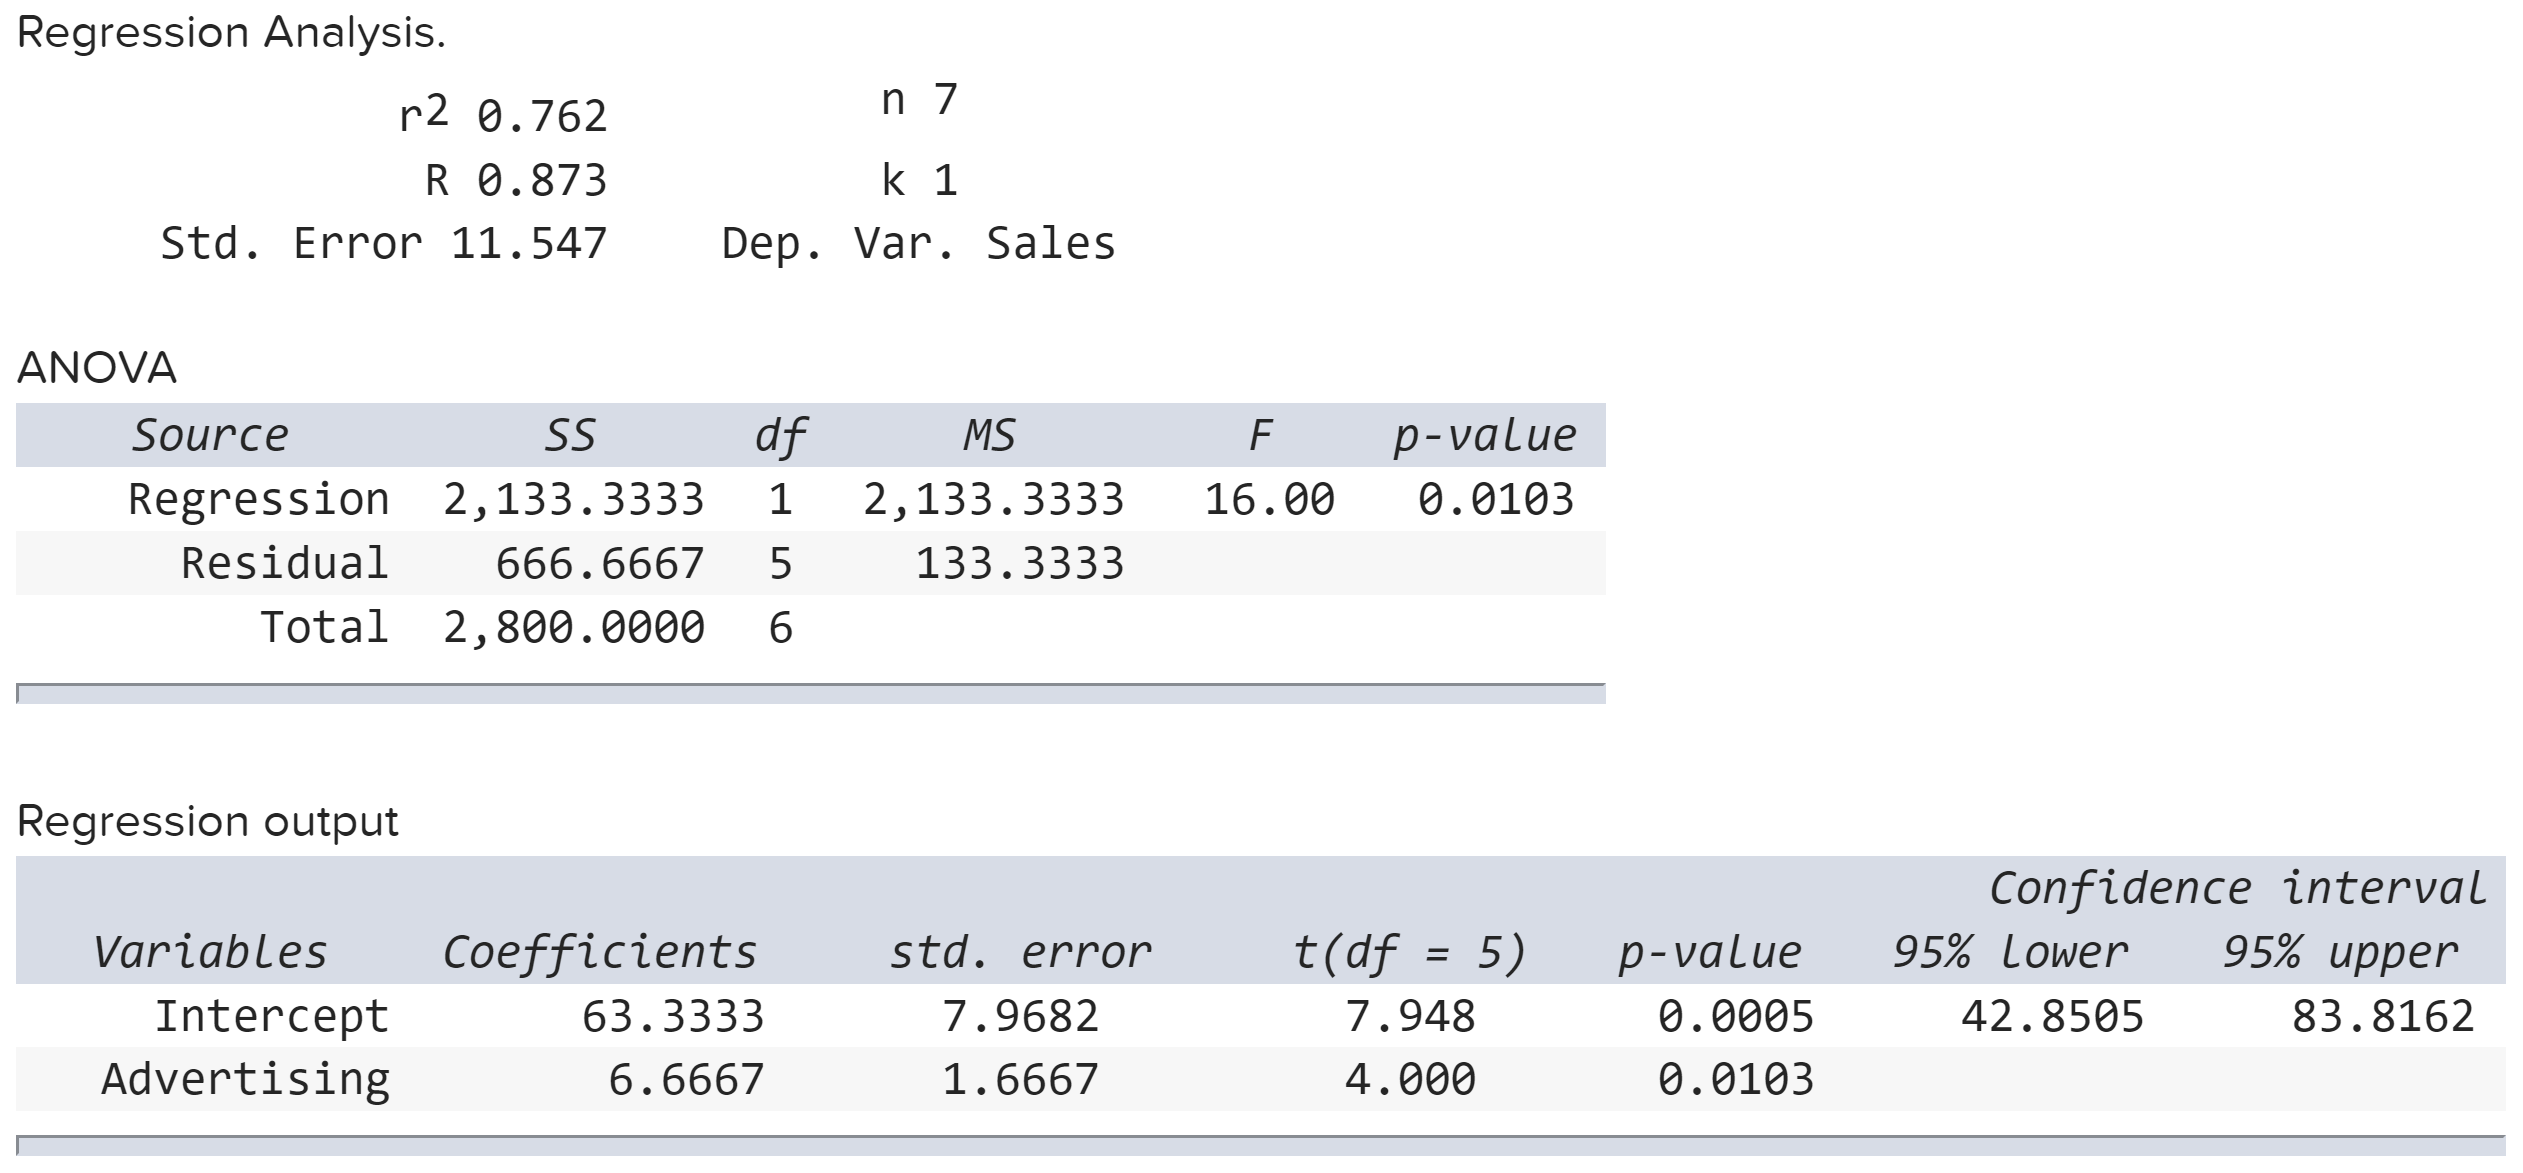This screenshot has width=2523, height=1173.
Task: Click the Advertising coefficient 6.6667
Action: 686,1080
